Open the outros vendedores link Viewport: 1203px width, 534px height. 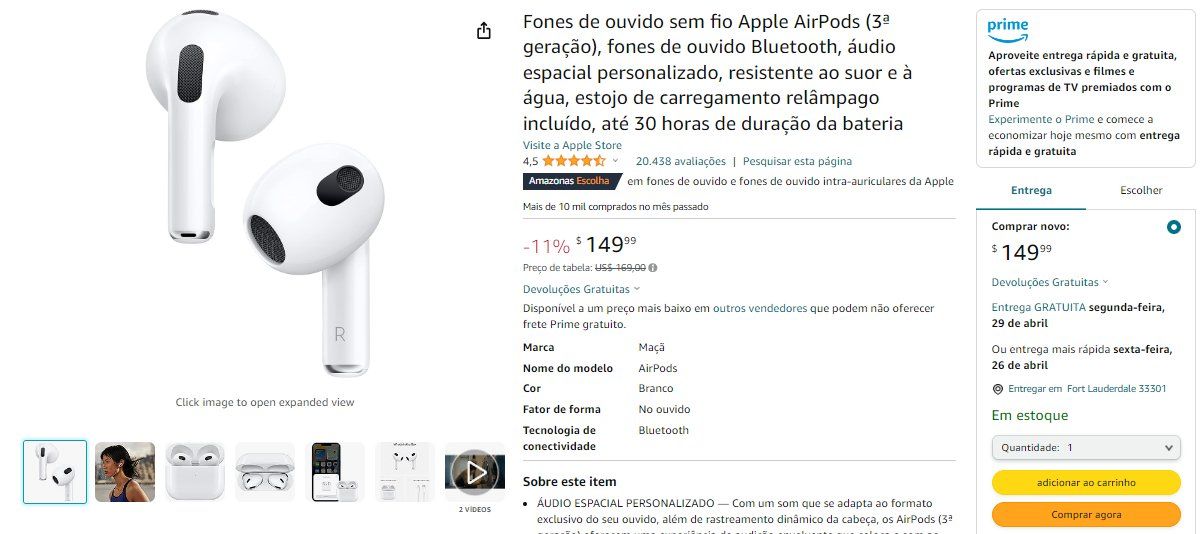(760, 308)
